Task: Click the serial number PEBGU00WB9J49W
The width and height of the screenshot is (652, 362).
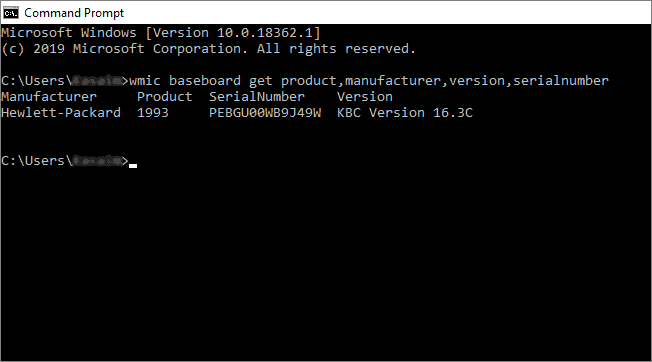Action: 265,113
